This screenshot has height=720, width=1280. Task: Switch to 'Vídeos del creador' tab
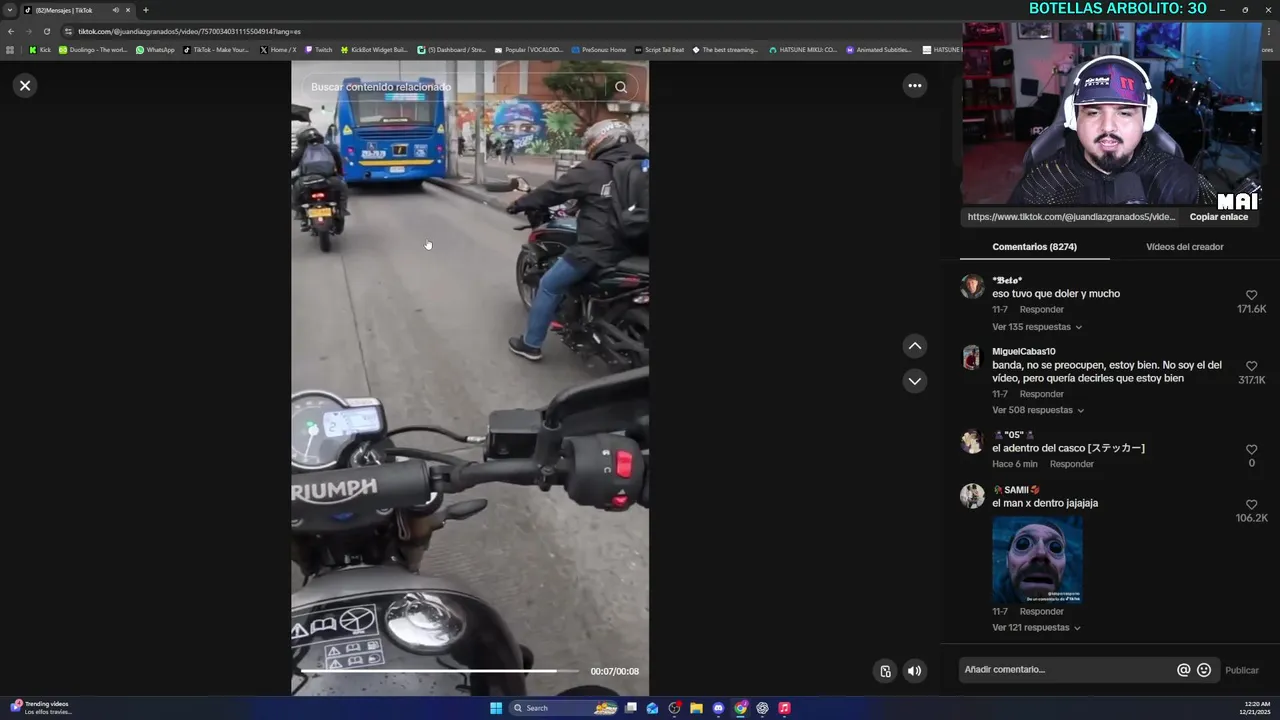point(1184,247)
